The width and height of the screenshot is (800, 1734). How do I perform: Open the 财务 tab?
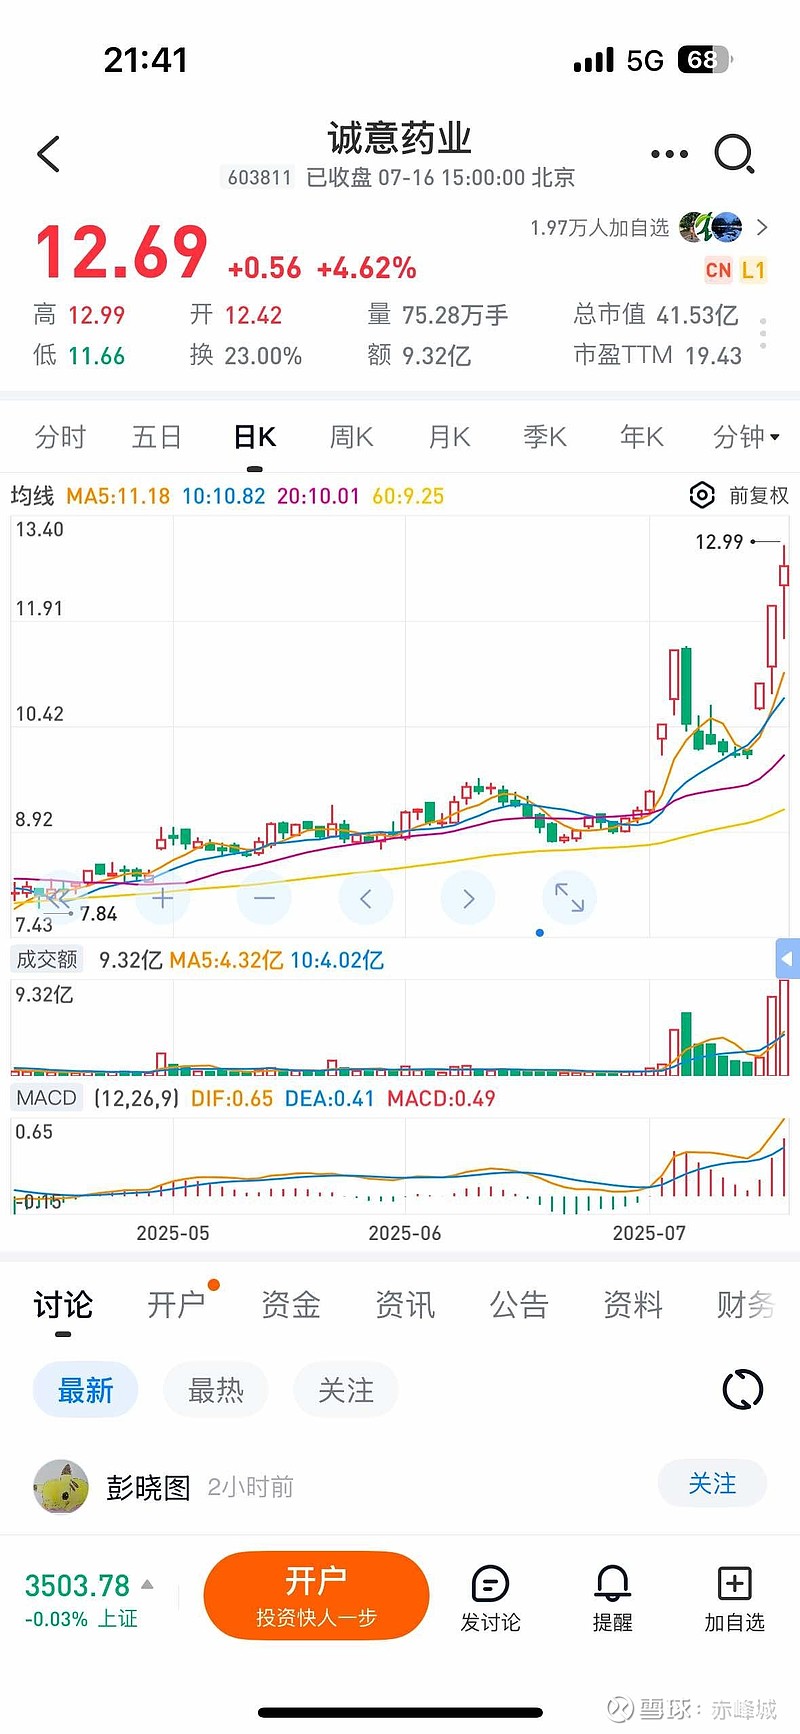pos(746,1304)
